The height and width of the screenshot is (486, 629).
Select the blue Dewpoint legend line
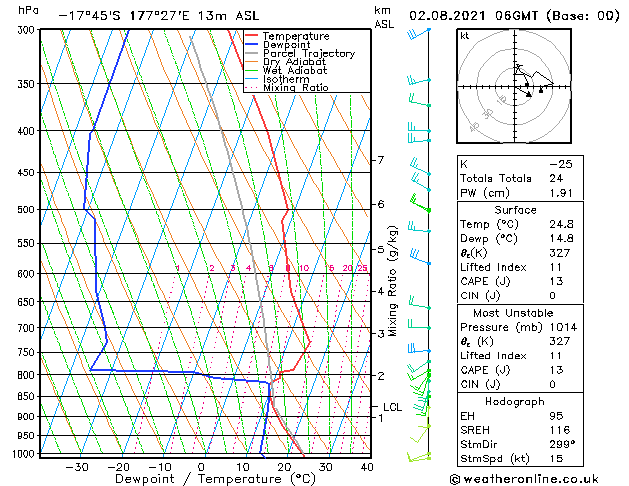(251, 45)
